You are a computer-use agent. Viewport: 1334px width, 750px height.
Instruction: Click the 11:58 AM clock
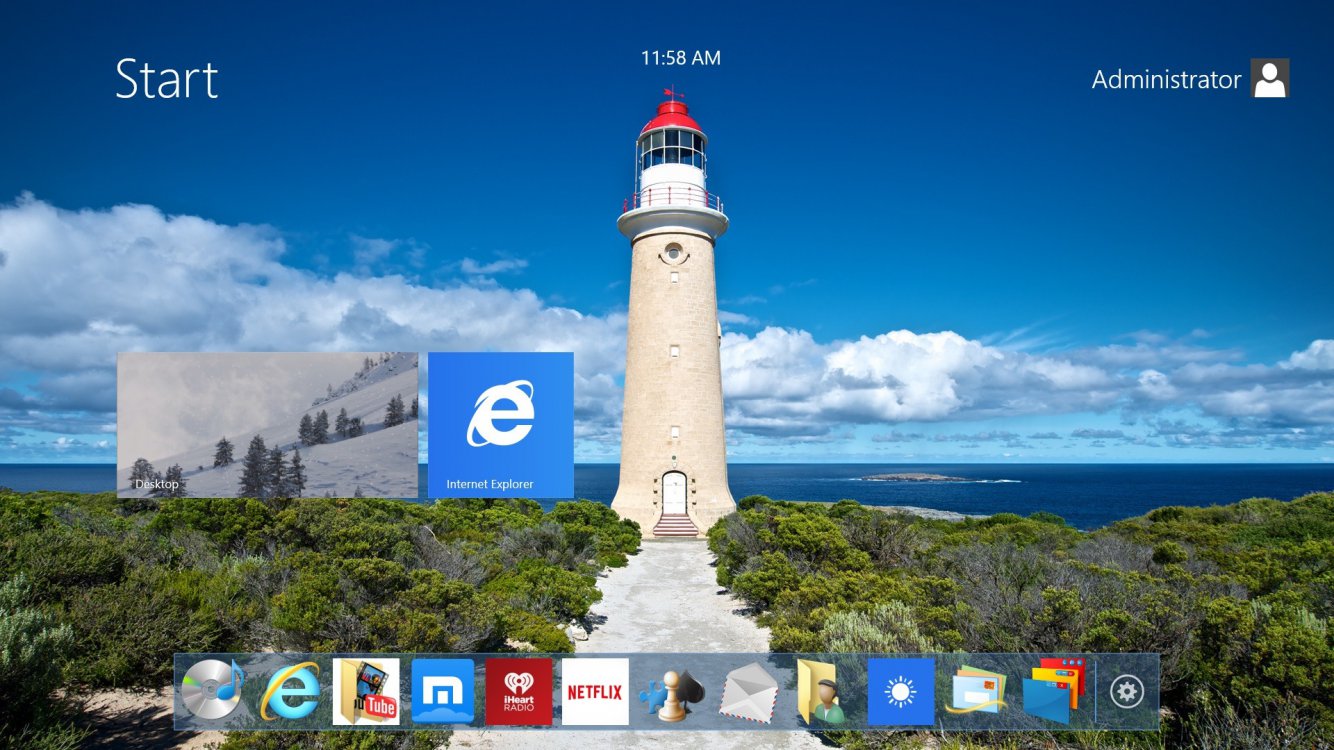(681, 58)
